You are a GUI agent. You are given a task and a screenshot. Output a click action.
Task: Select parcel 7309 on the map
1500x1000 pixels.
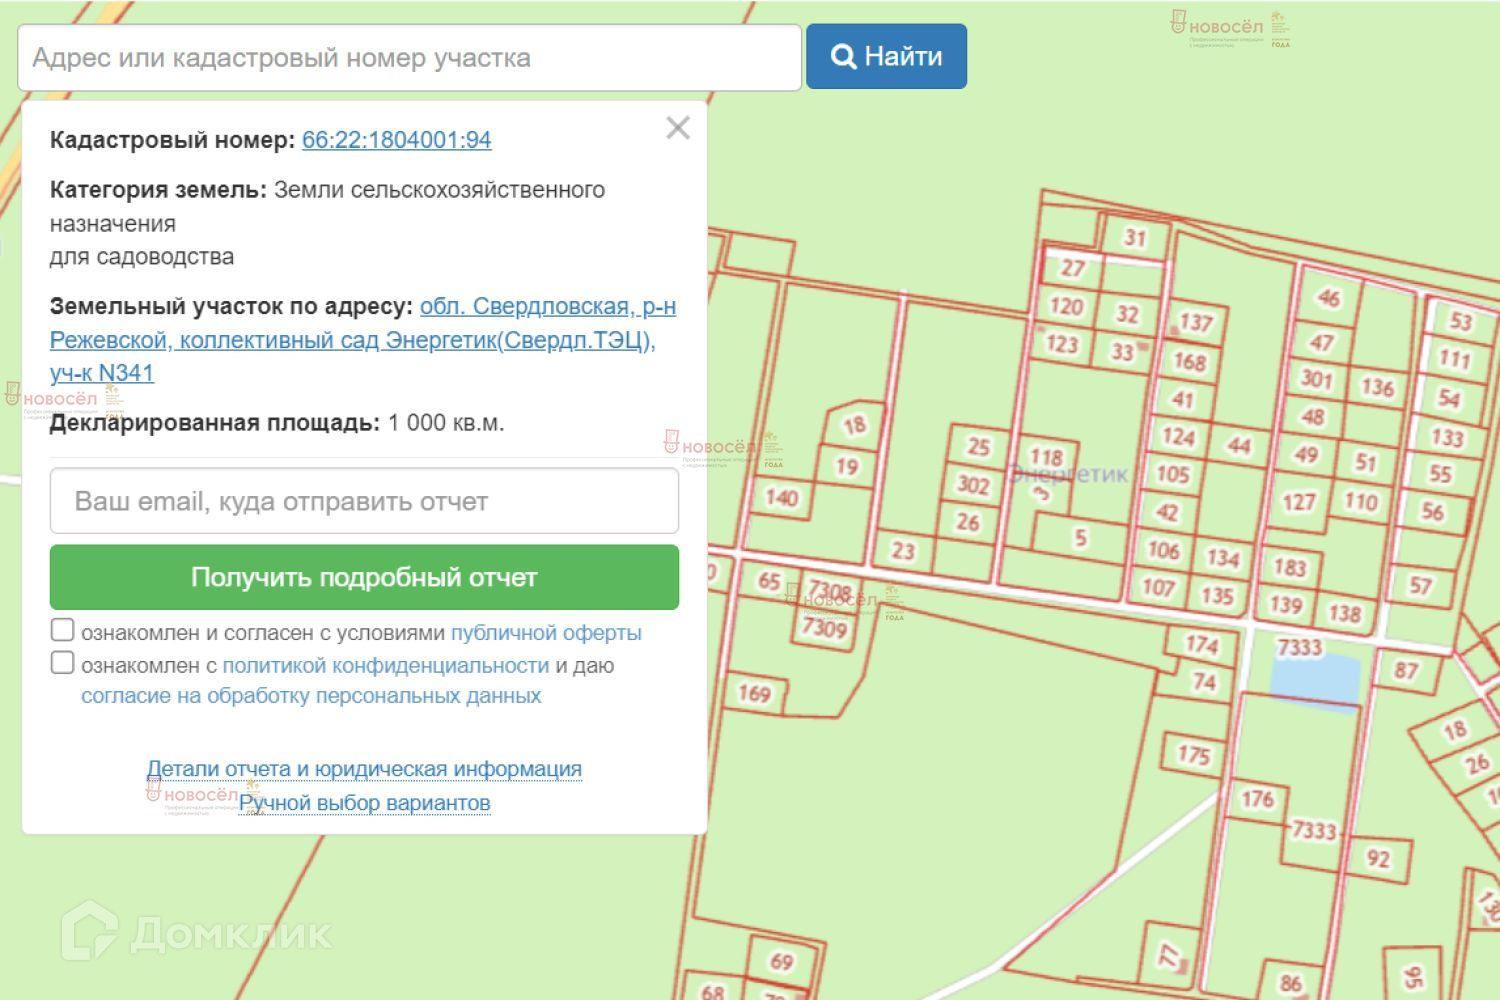point(825,628)
